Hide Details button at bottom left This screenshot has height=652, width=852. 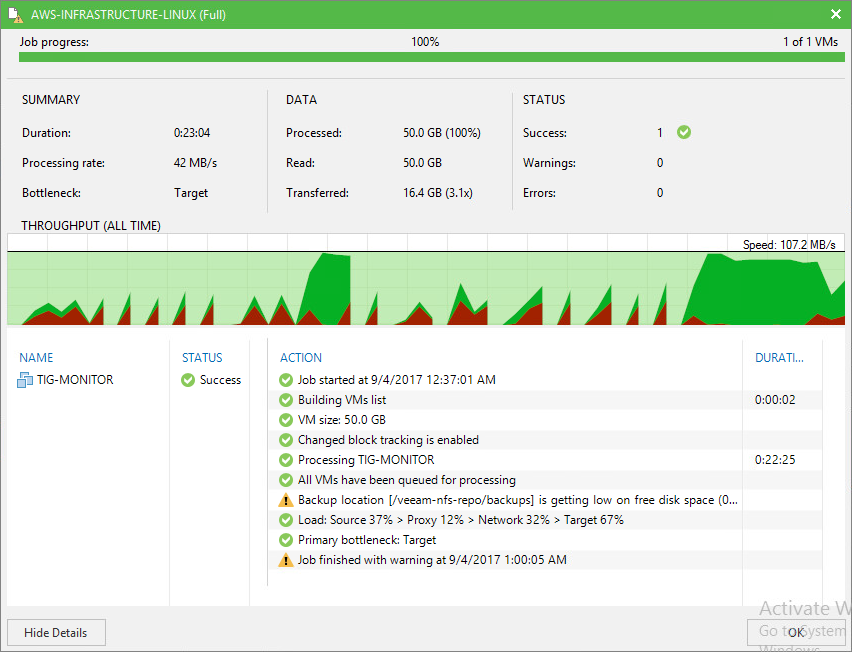pos(56,632)
